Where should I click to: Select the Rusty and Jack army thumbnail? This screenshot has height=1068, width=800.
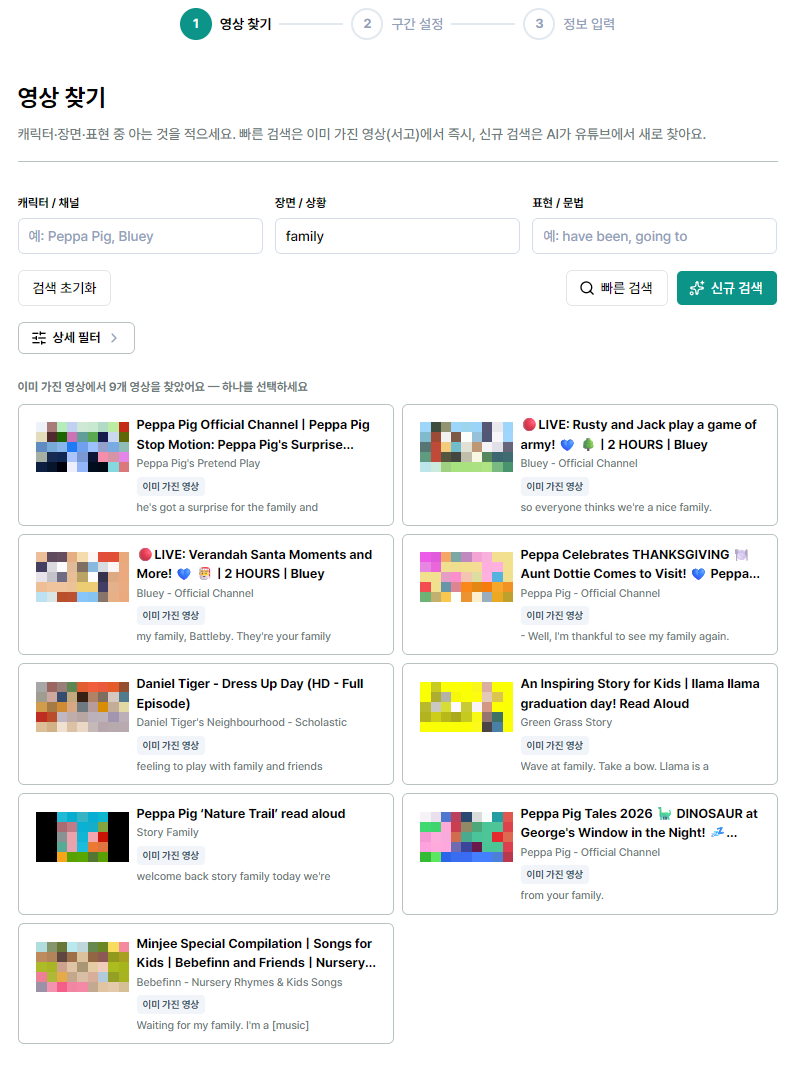click(466, 447)
